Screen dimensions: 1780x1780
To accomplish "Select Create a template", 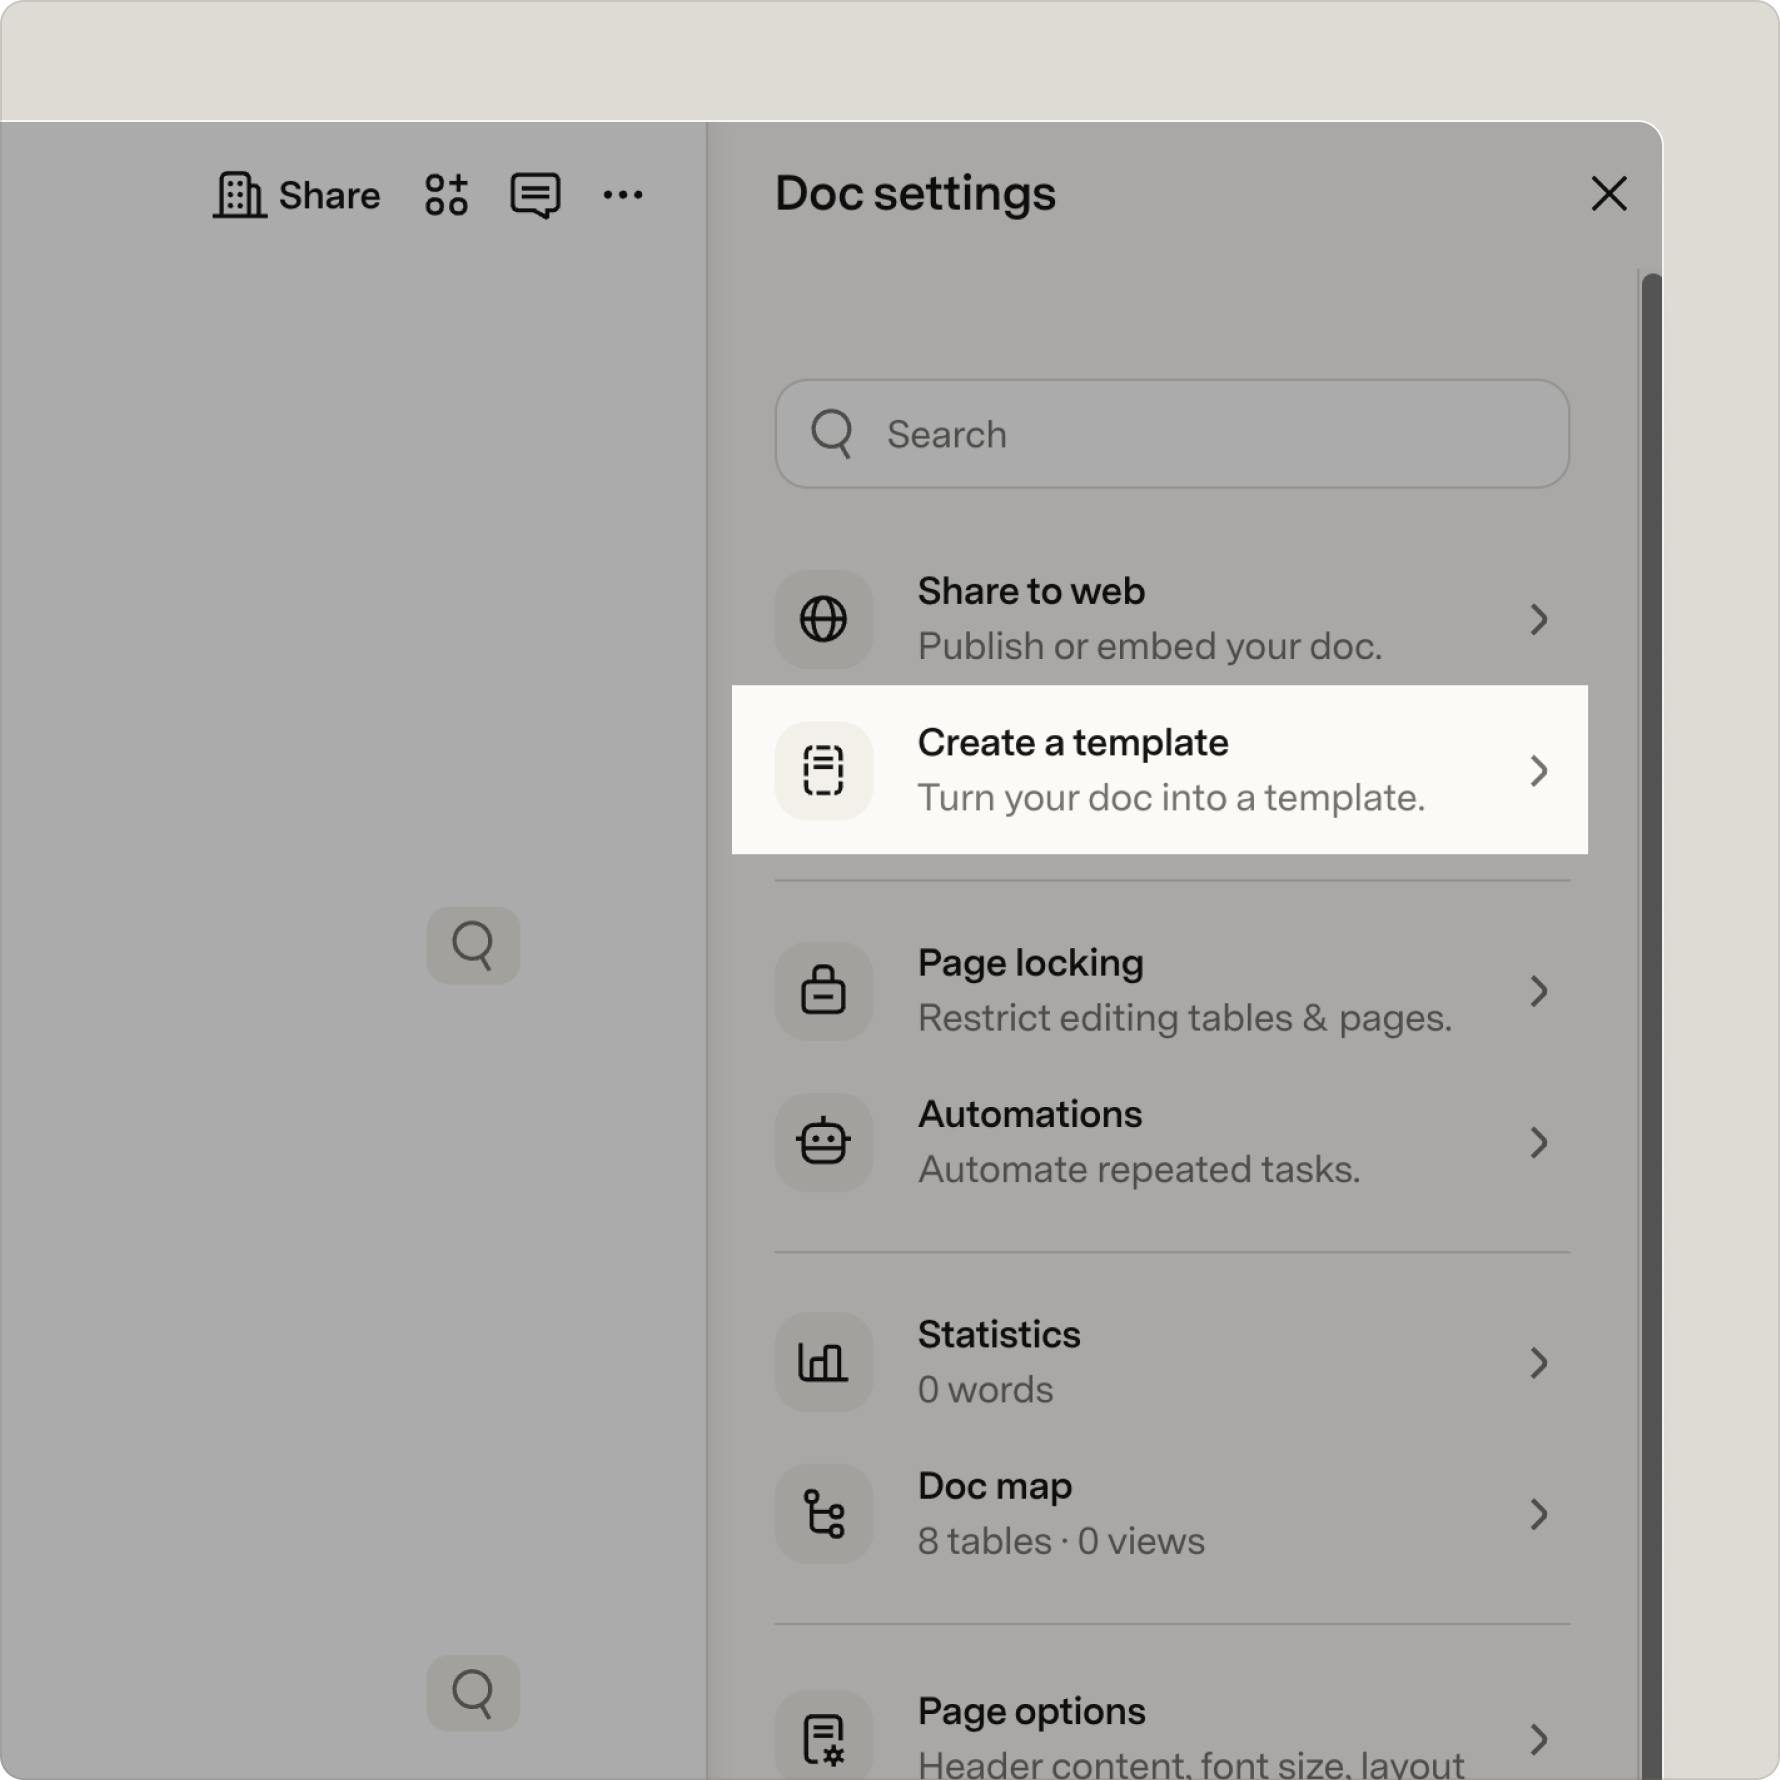I will tap(1160, 770).
